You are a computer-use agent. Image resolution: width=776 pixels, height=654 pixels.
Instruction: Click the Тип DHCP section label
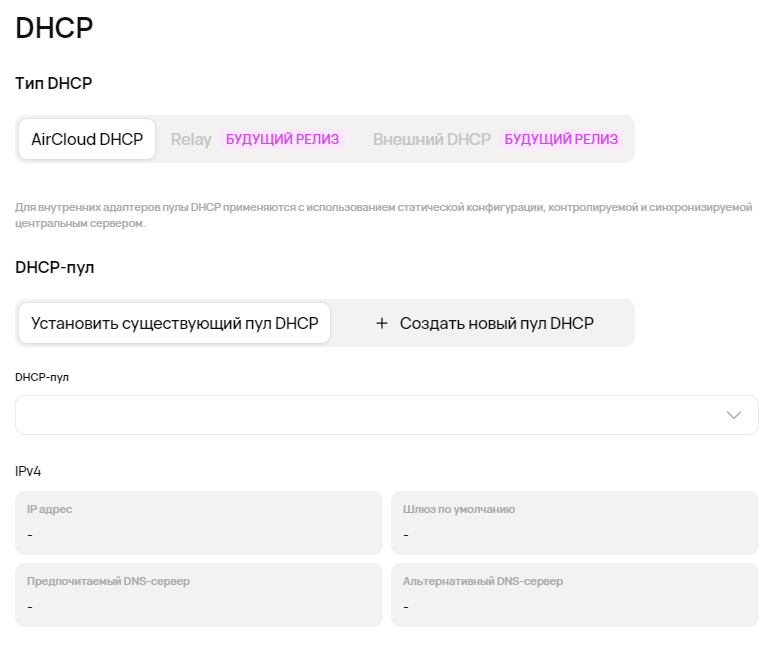click(x=54, y=84)
